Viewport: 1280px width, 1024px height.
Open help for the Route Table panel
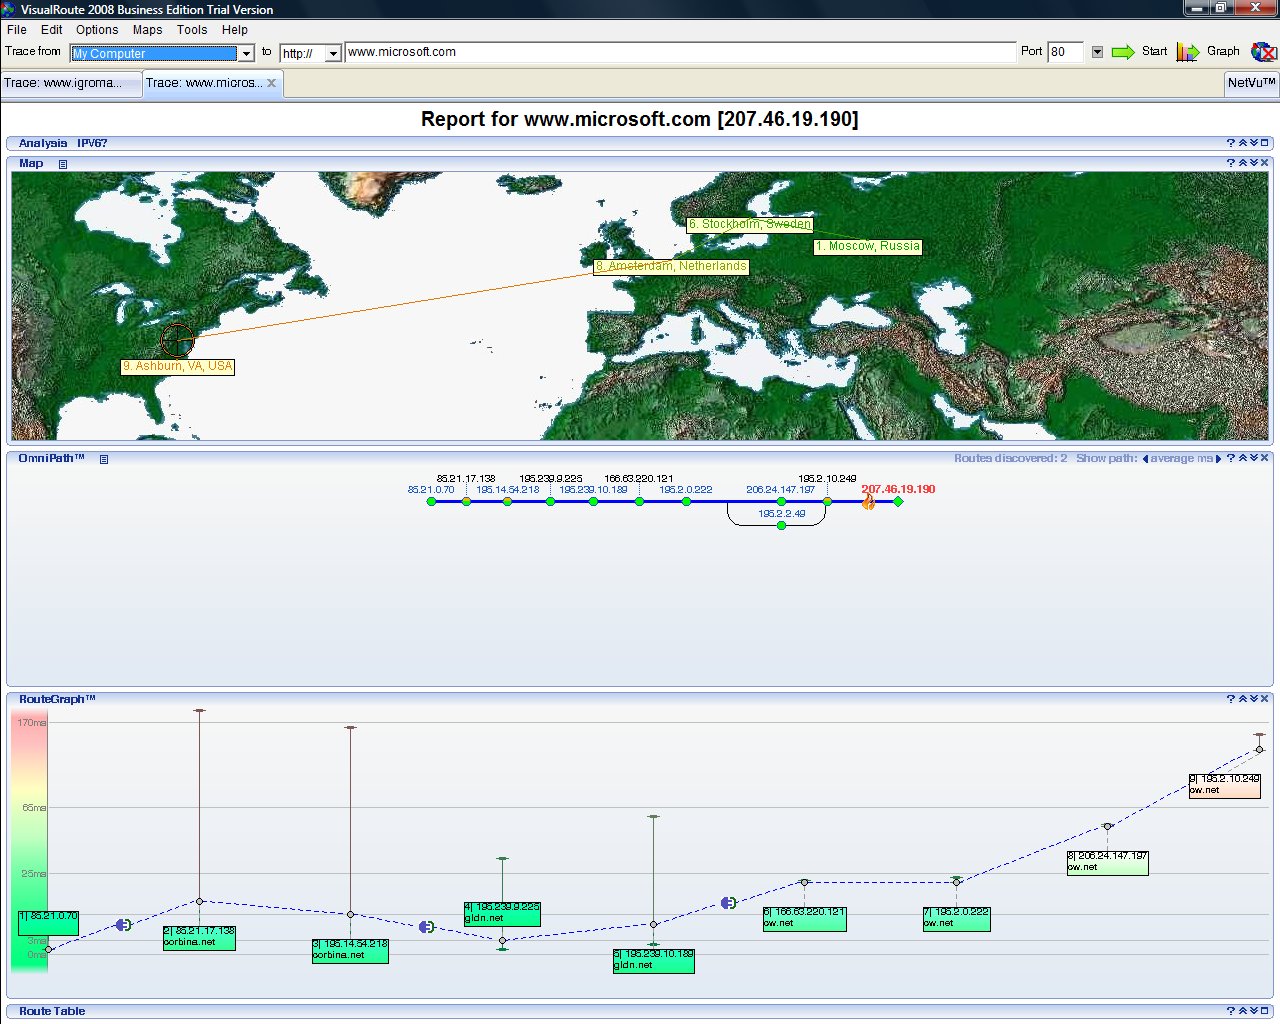[1231, 1011]
